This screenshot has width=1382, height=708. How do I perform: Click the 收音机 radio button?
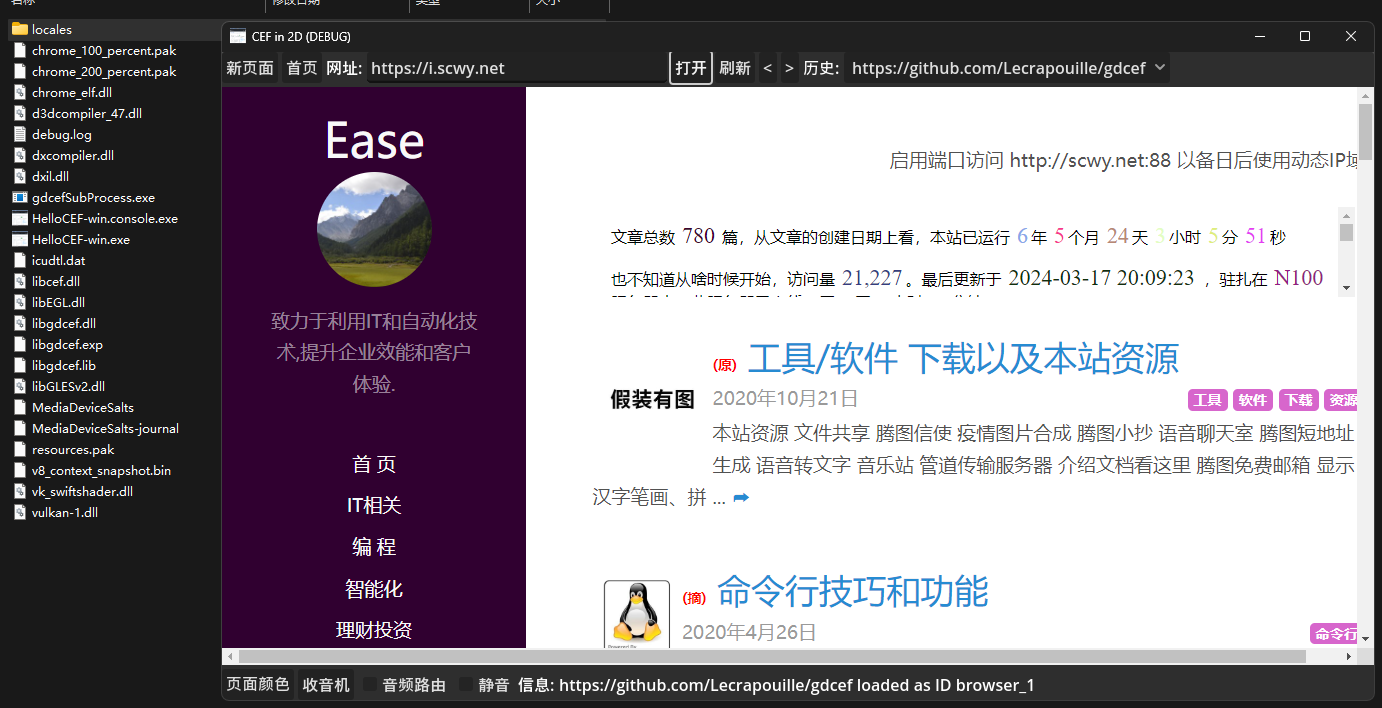(x=326, y=685)
